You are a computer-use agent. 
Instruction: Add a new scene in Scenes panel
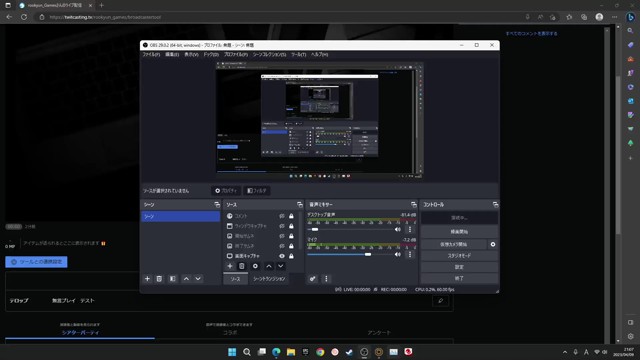[x=147, y=279]
